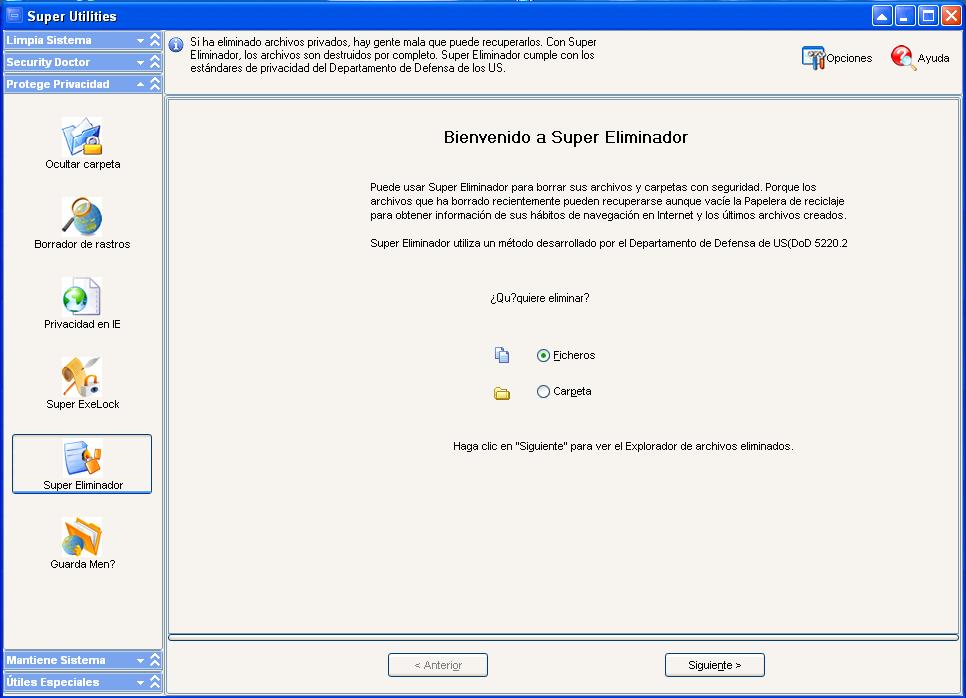Open the Útiles Especiales section
This screenshot has width=966, height=698.
point(83,682)
